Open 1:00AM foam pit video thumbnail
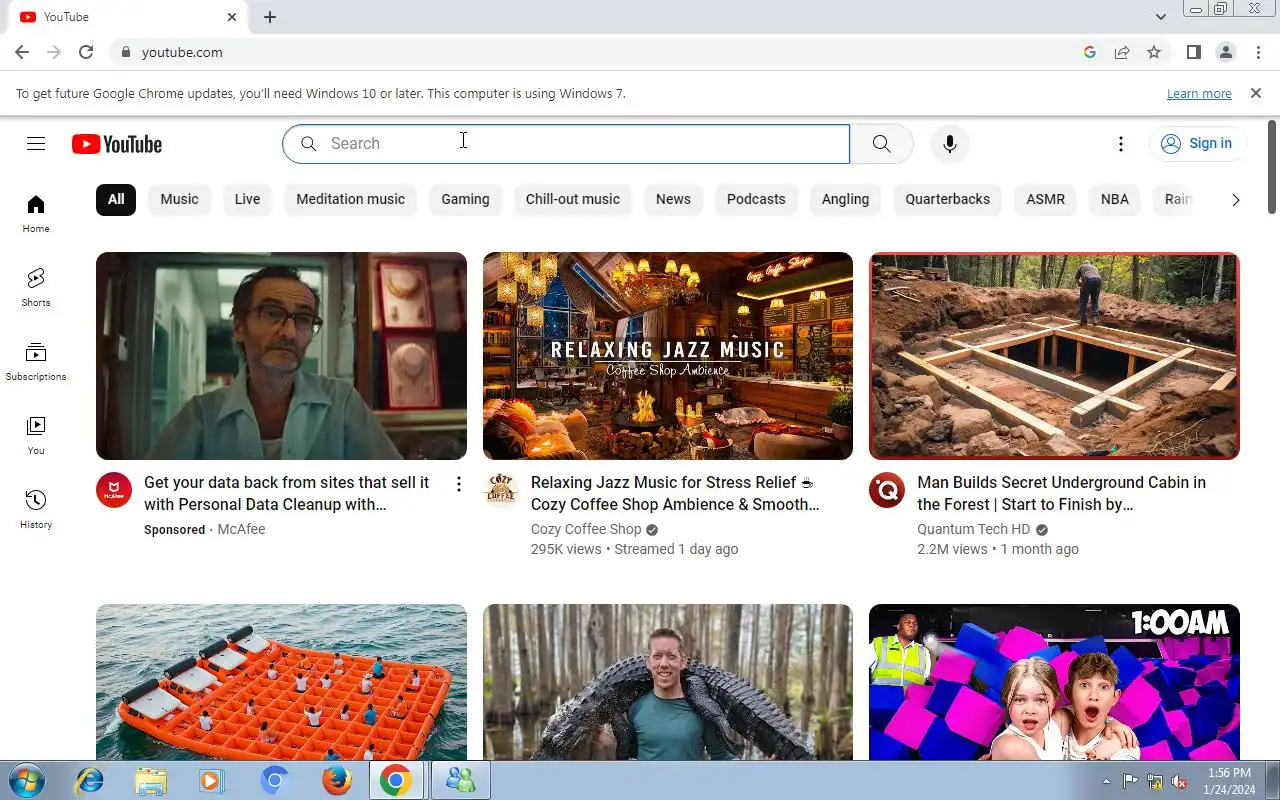Screen dimensions: 1280x800 tap(1054, 682)
